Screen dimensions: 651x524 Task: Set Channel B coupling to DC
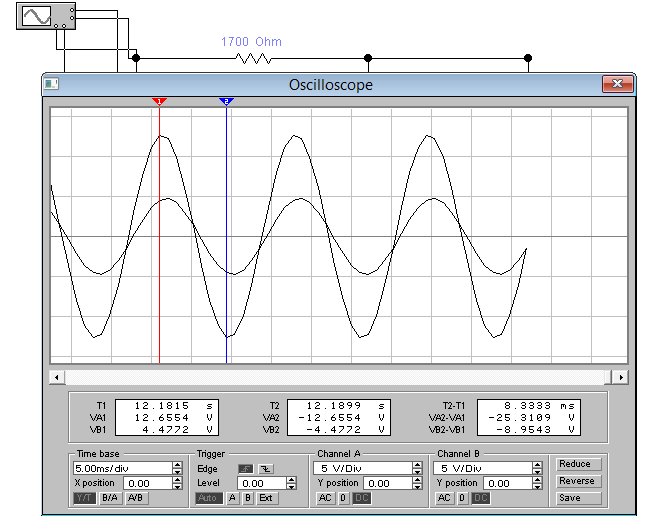480,498
